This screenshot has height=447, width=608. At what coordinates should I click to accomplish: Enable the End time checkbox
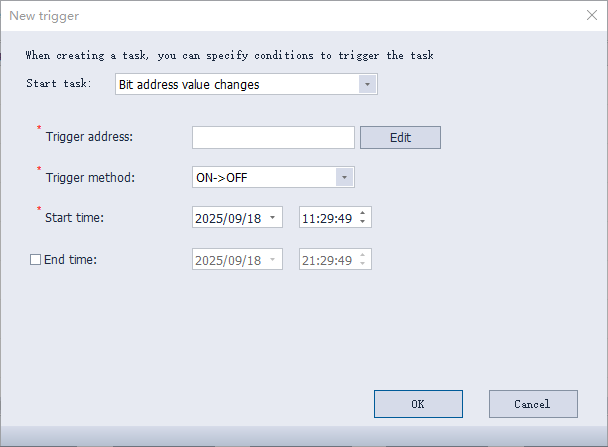point(36,260)
